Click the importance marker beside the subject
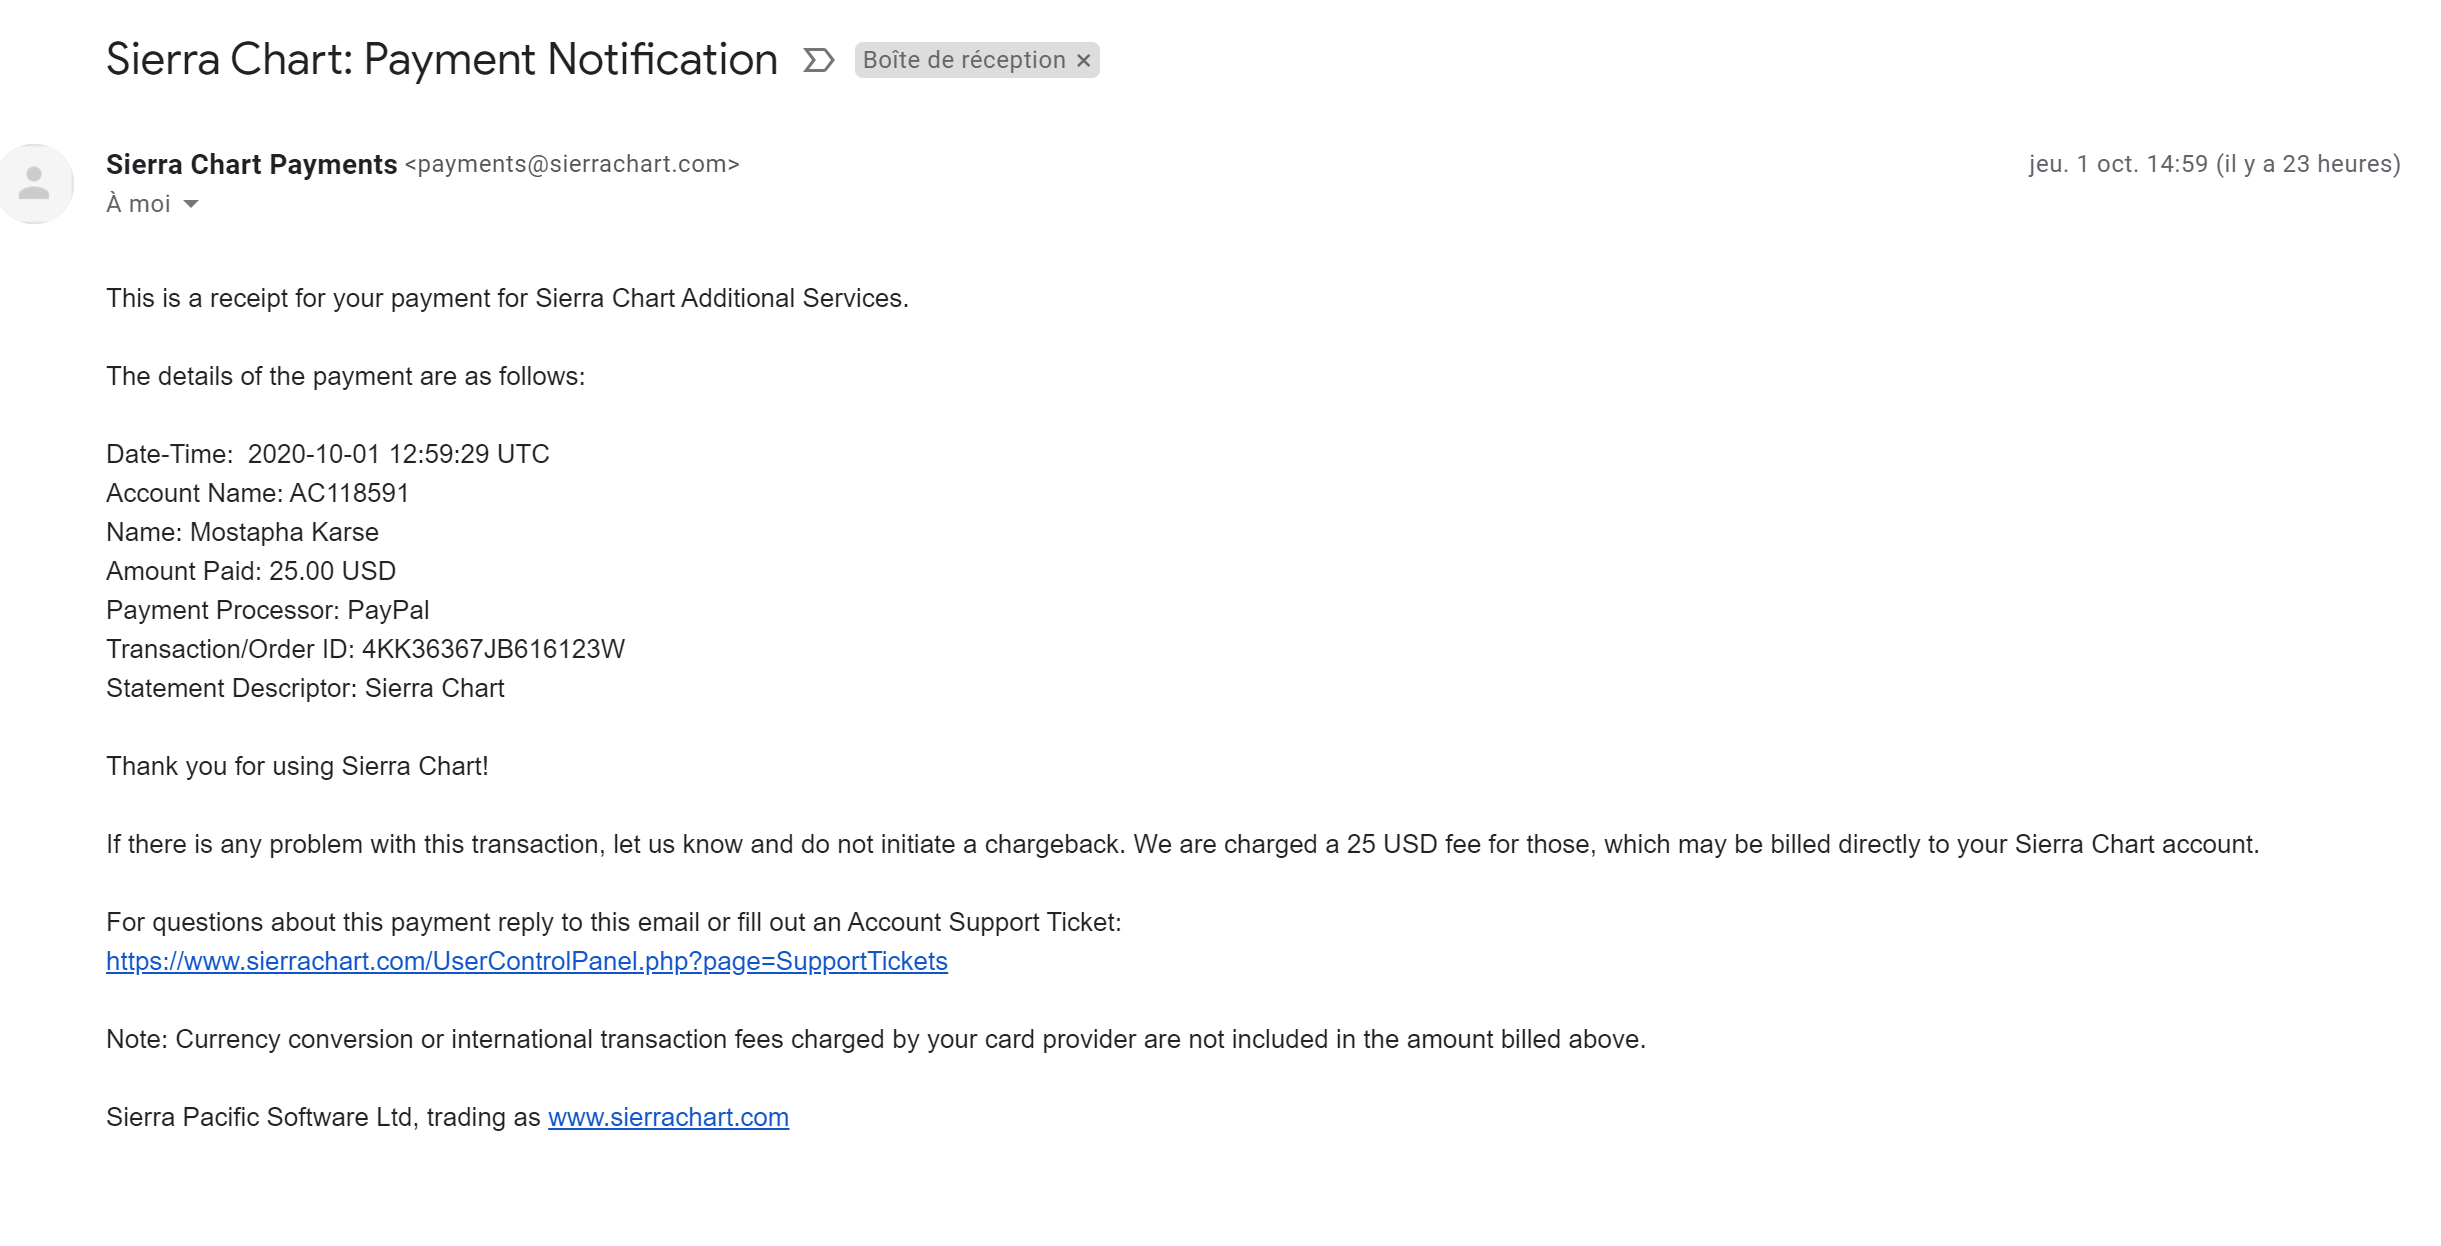 click(x=818, y=61)
